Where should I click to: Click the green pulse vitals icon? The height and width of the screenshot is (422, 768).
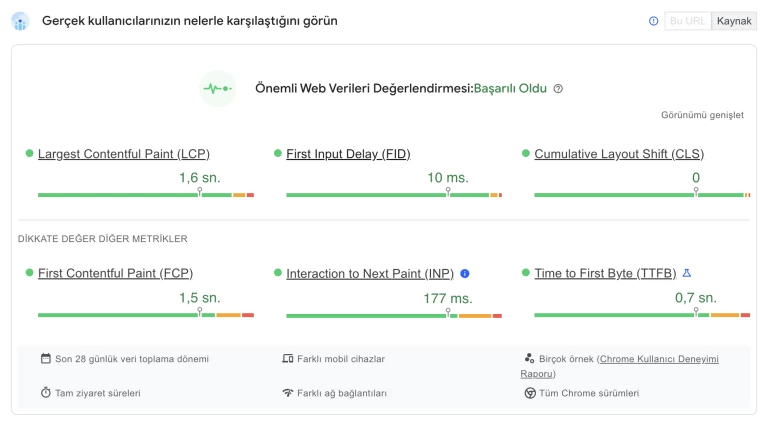pos(217,89)
